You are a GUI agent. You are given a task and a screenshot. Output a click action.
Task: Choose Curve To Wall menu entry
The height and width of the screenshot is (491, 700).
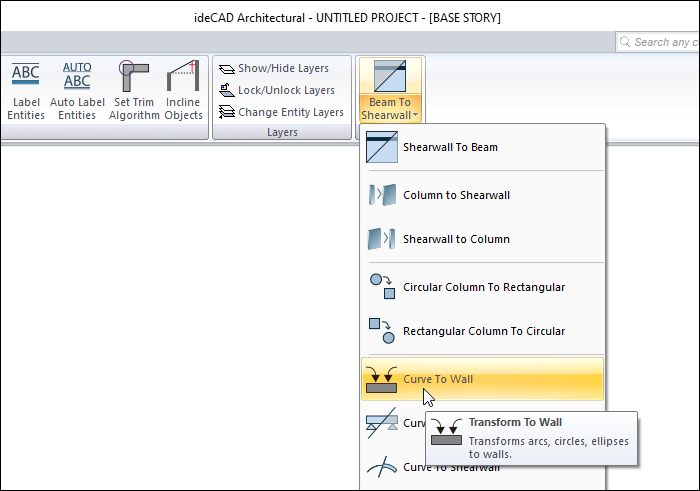pos(438,379)
